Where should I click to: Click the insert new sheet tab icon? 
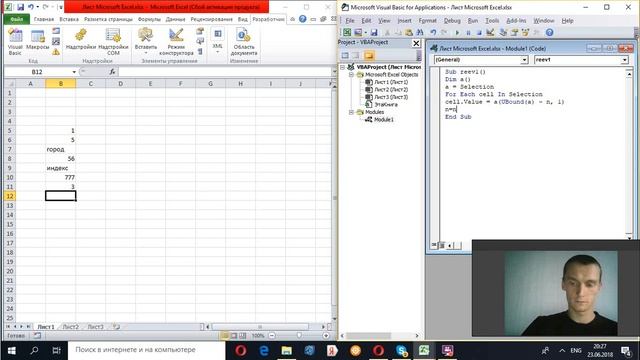[x=117, y=327]
